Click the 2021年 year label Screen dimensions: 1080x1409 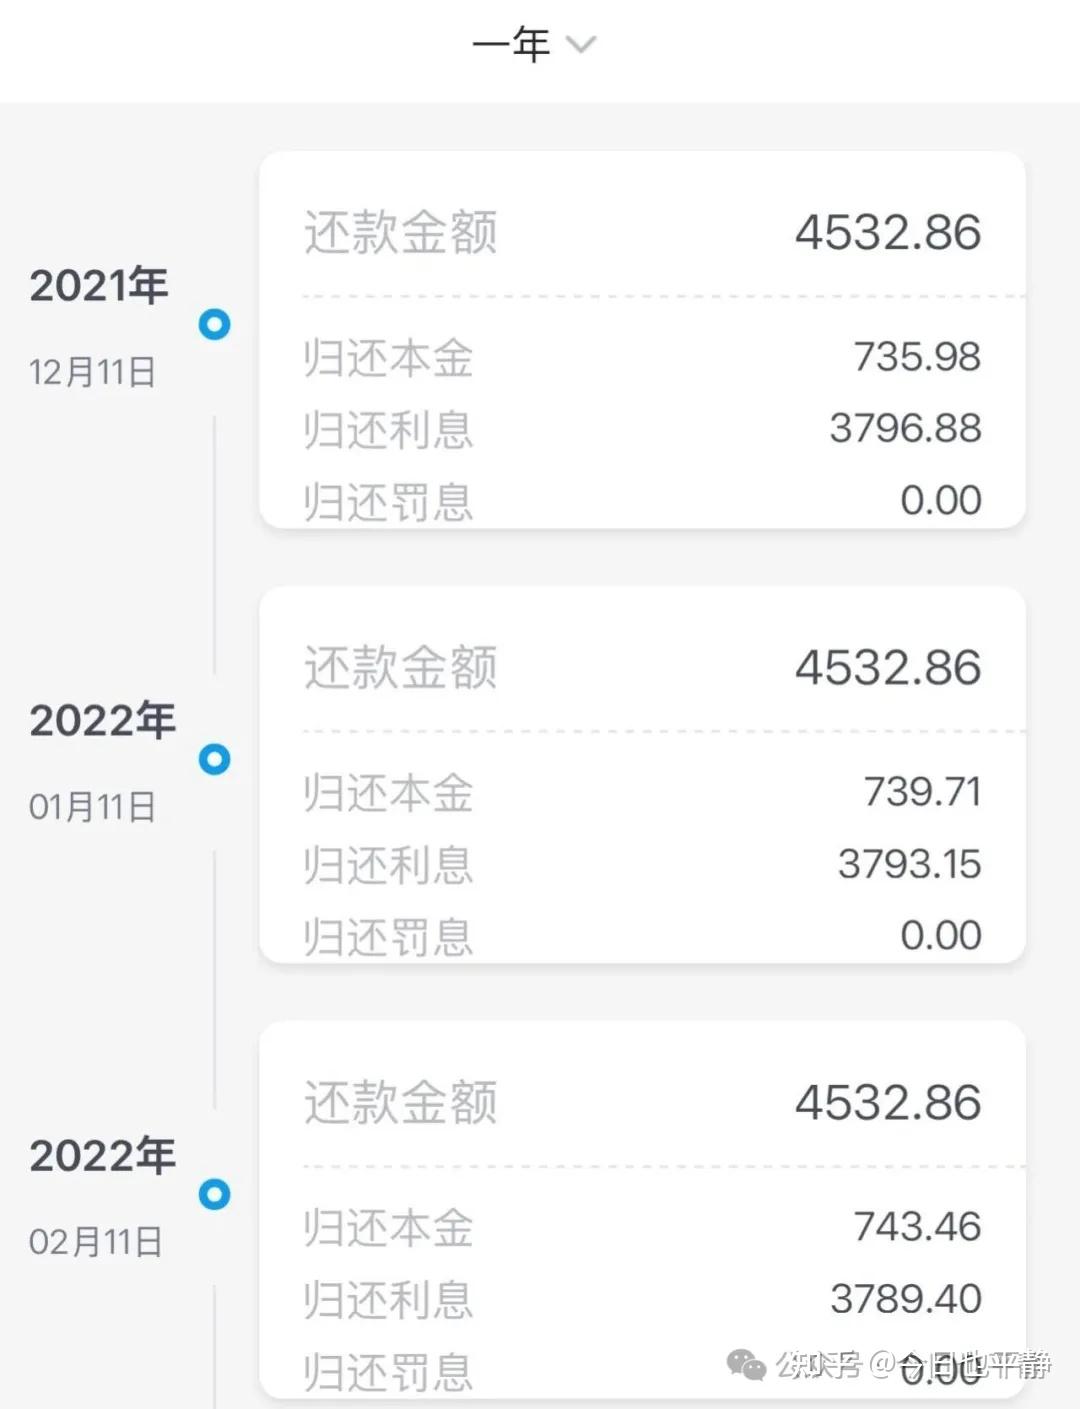(x=98, y=286)
